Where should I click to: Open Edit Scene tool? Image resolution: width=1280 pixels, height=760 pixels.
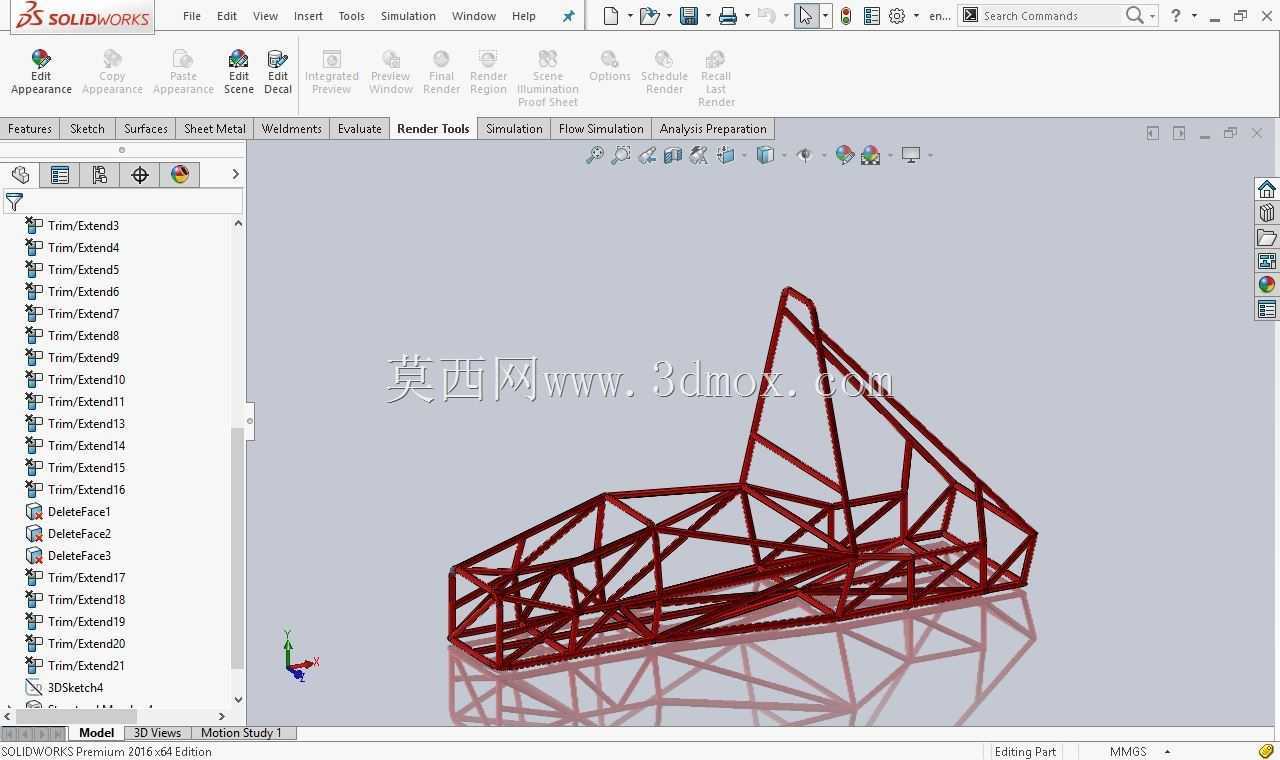click(238, 73)
